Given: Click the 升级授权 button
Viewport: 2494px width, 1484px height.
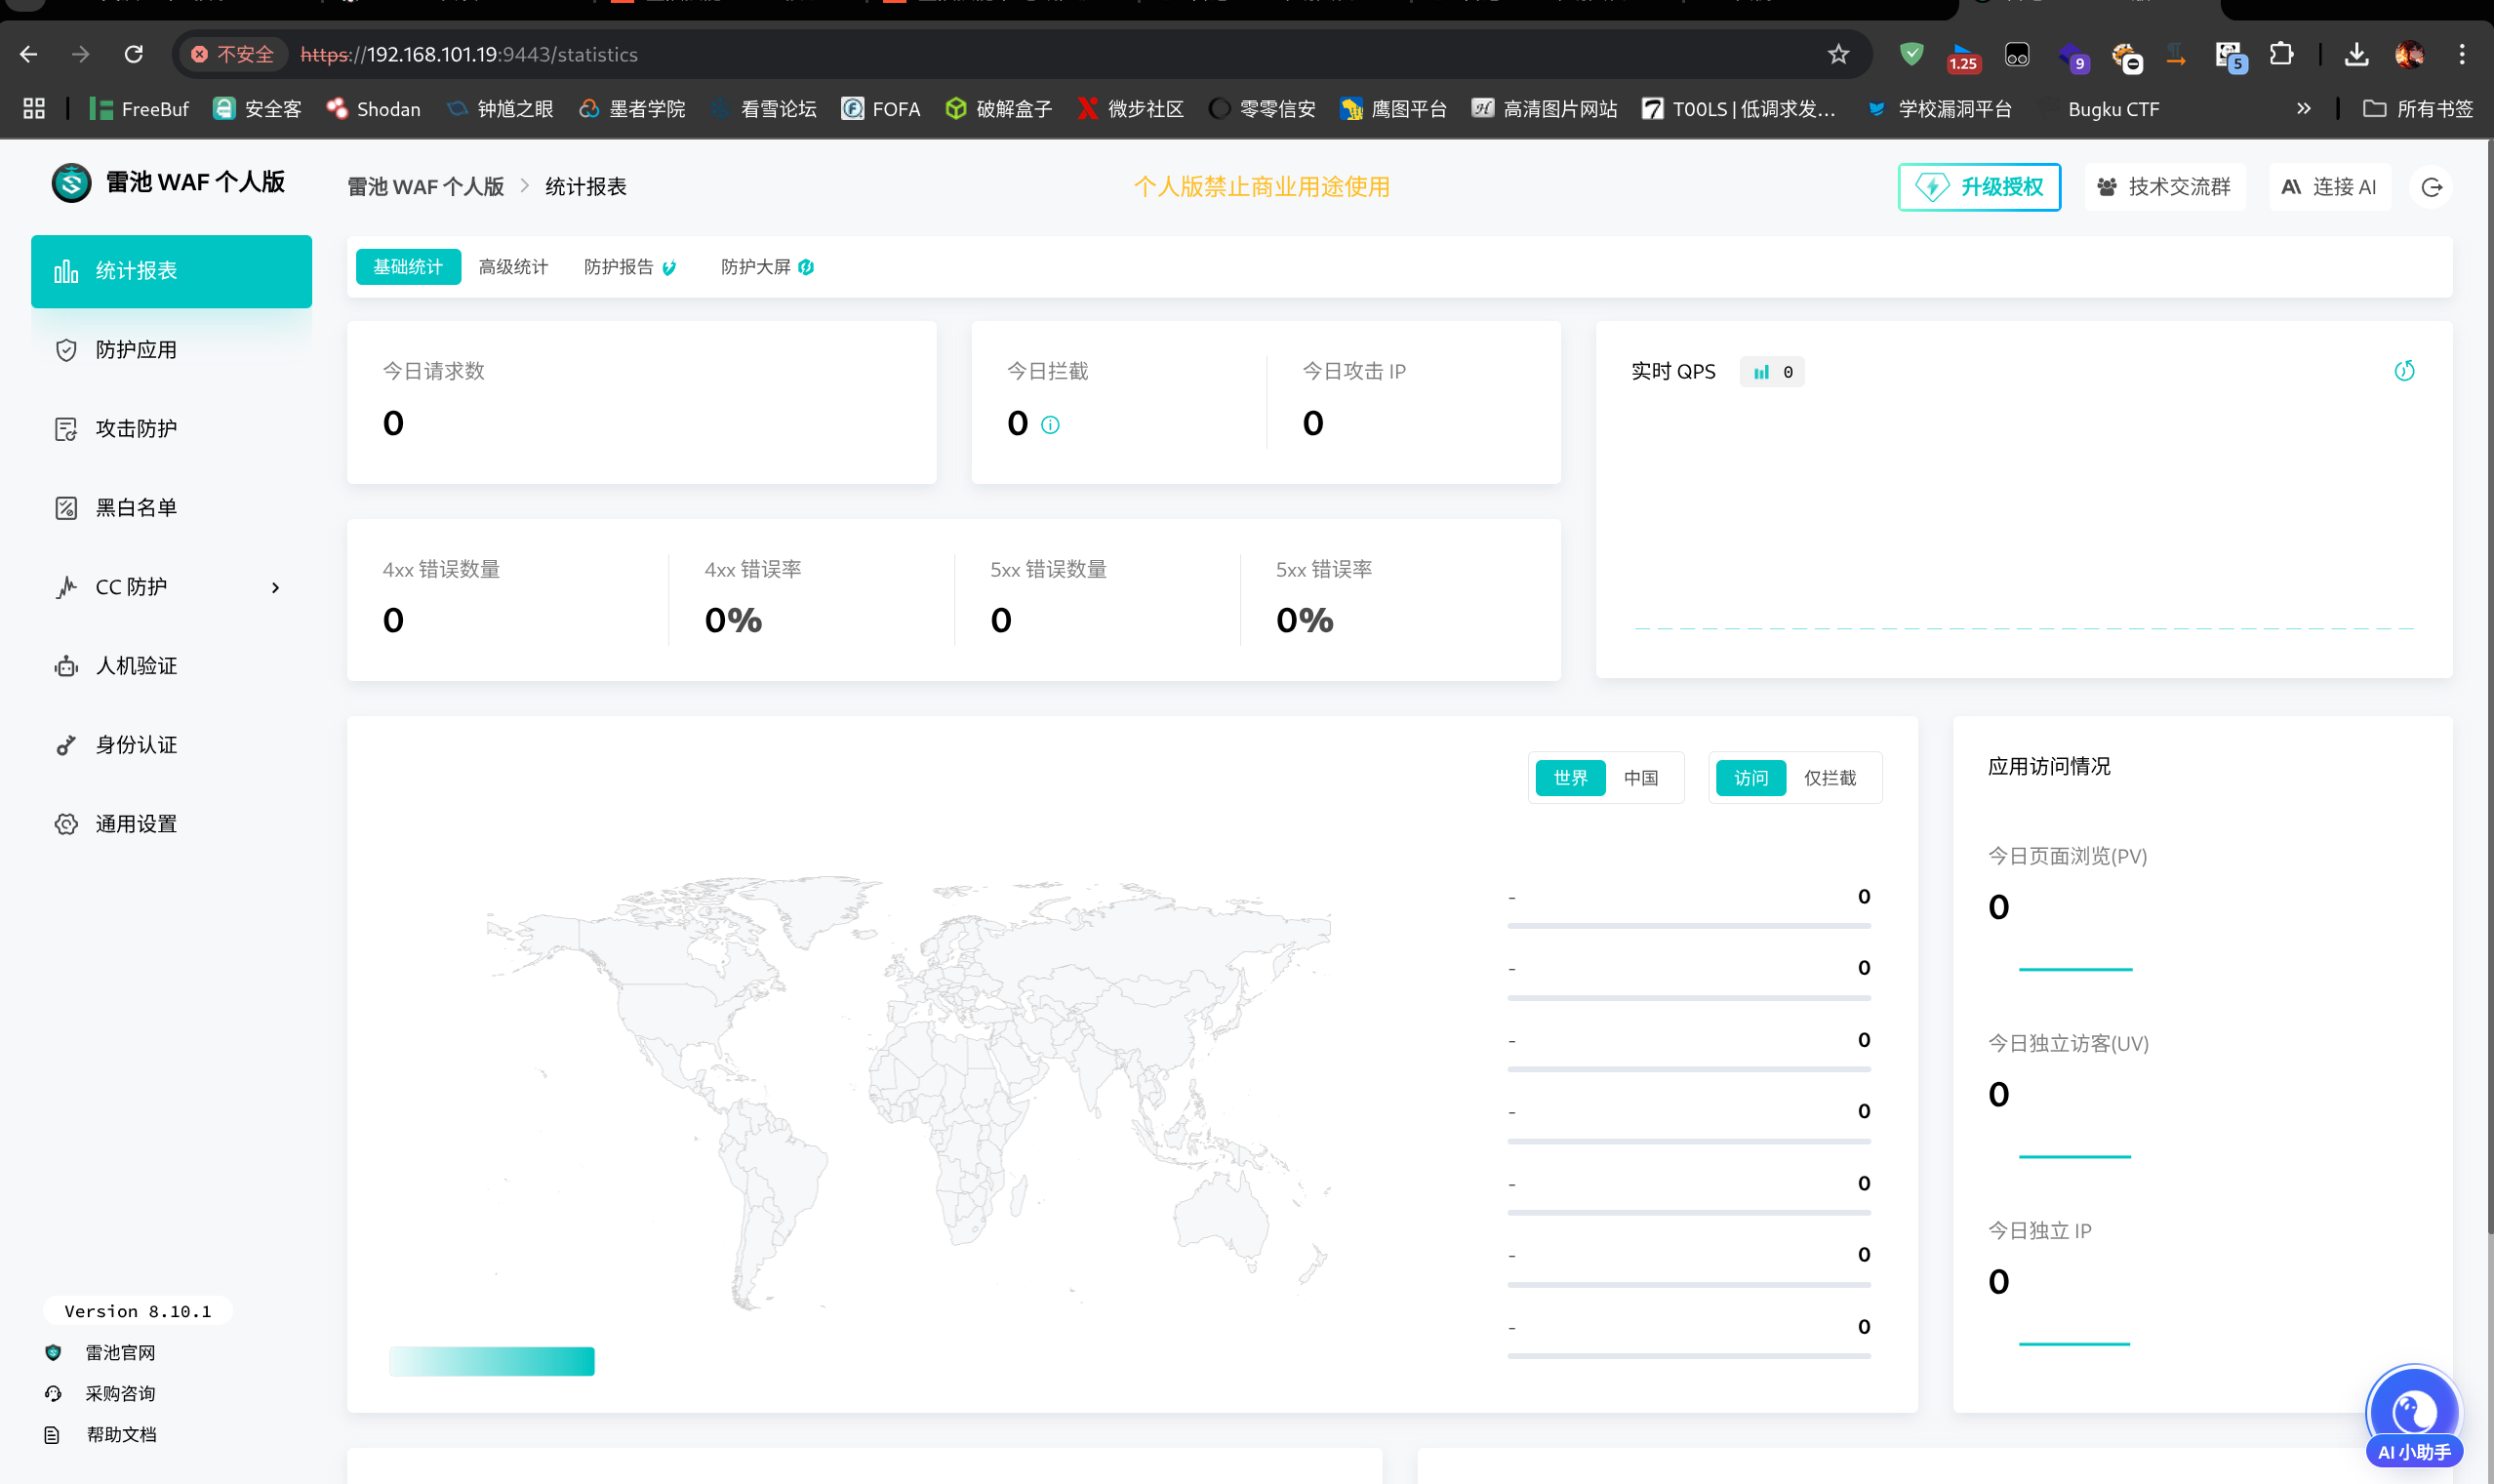Looking at the screenshot, I should (1978, 187).
